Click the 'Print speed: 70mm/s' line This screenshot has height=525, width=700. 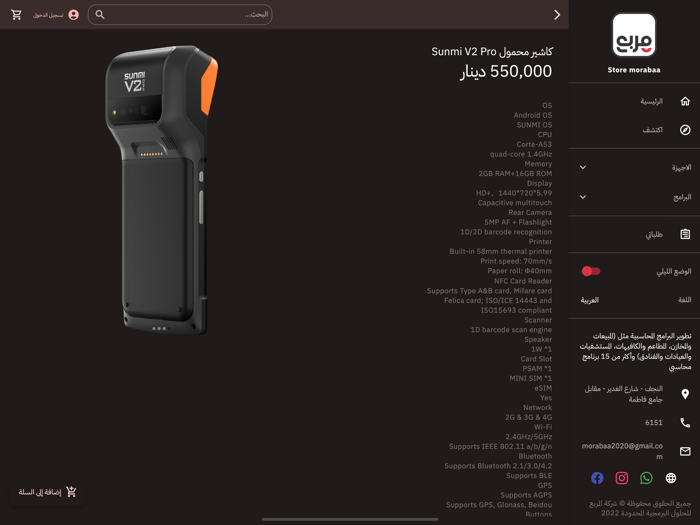(516, 261)
